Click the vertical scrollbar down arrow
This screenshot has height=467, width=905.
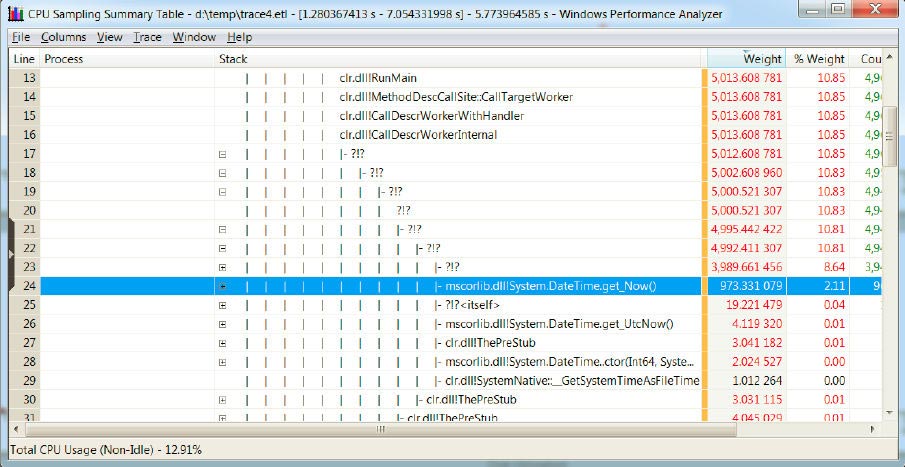[x=891, y=413]
